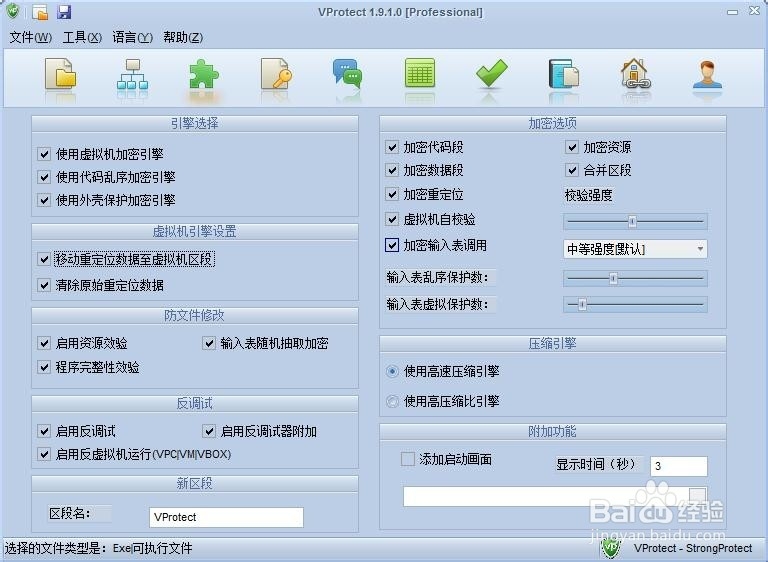Toggle 合并区段 checkbox

coord(572,170)
